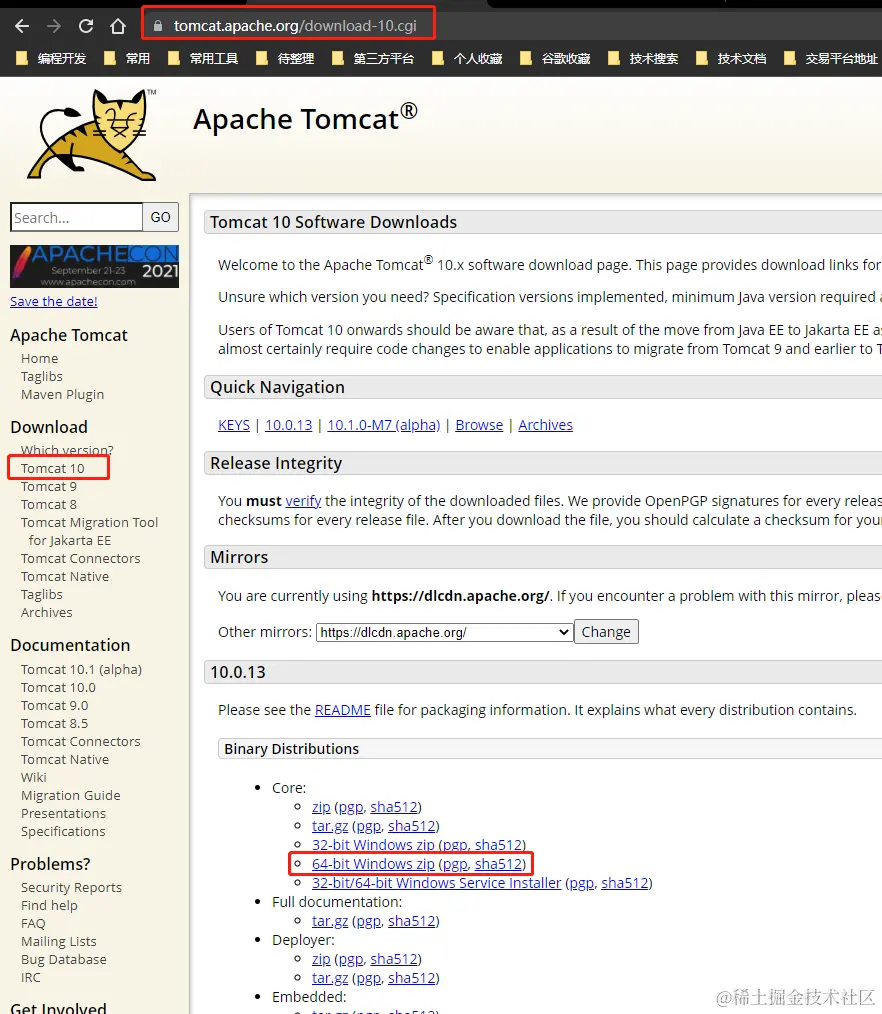
Task: Open the 谷歌收藏 bookmark folder
Action: (555, 59)
